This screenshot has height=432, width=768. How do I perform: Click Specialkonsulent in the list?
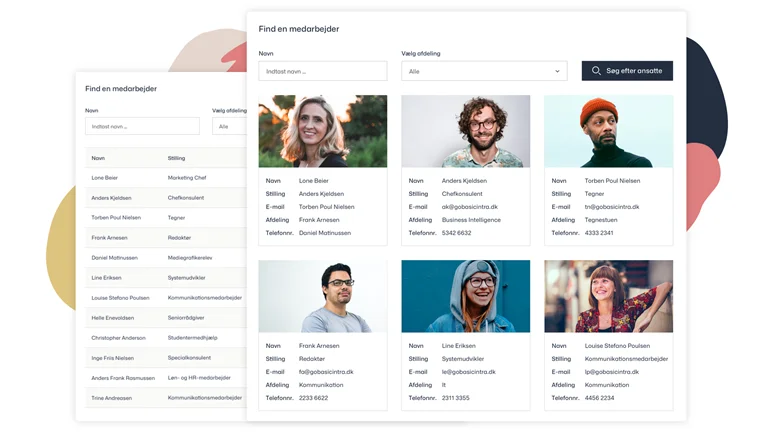(x=190, y=358)
